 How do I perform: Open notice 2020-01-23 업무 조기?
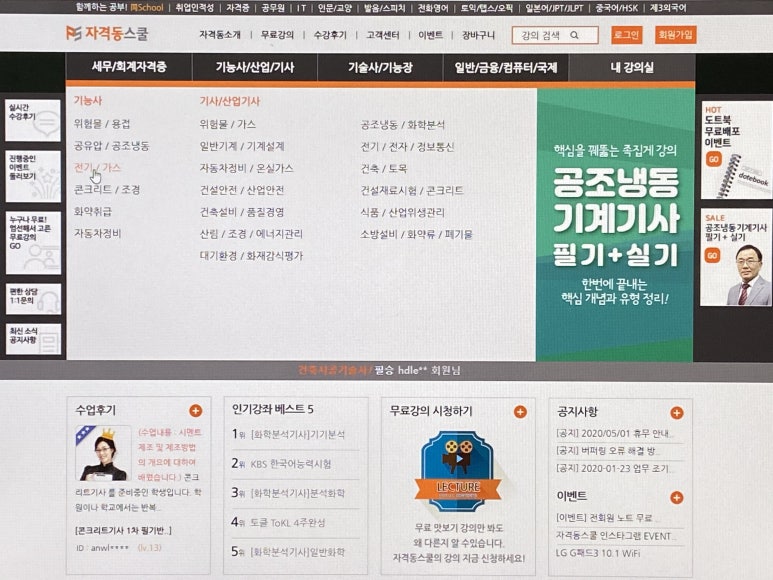coord(614,469)
